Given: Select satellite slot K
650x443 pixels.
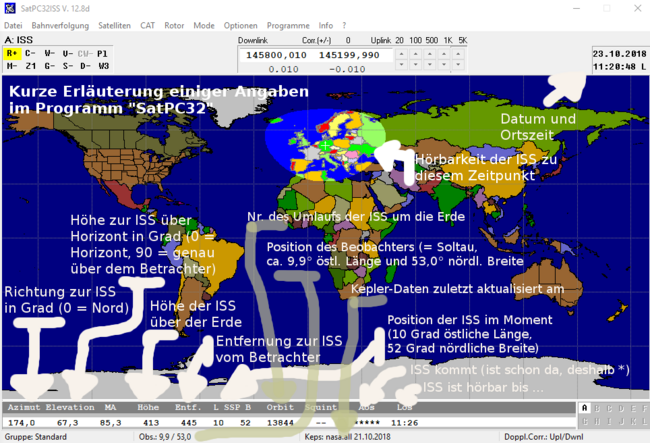Looking at the screenshot, I should pos(633,421).
